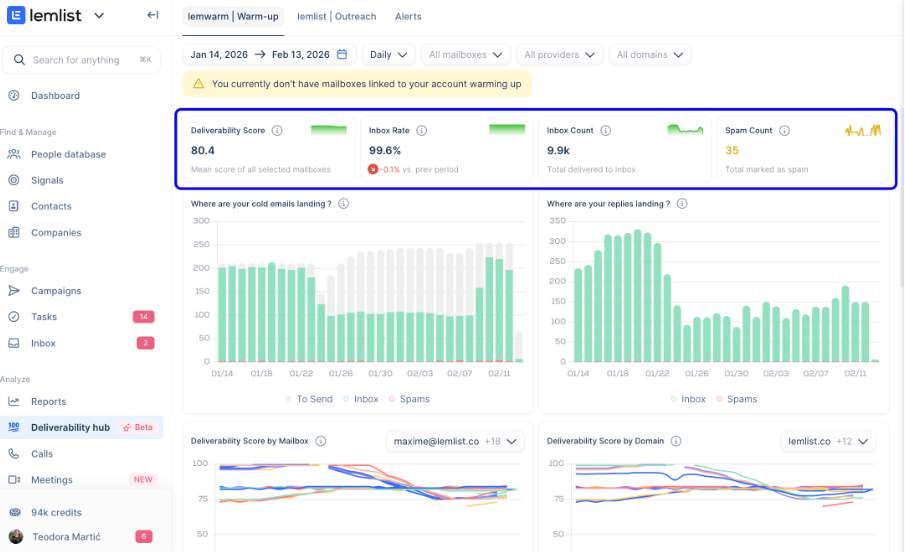Open the All providers dropdown

(x=559, y=54)
